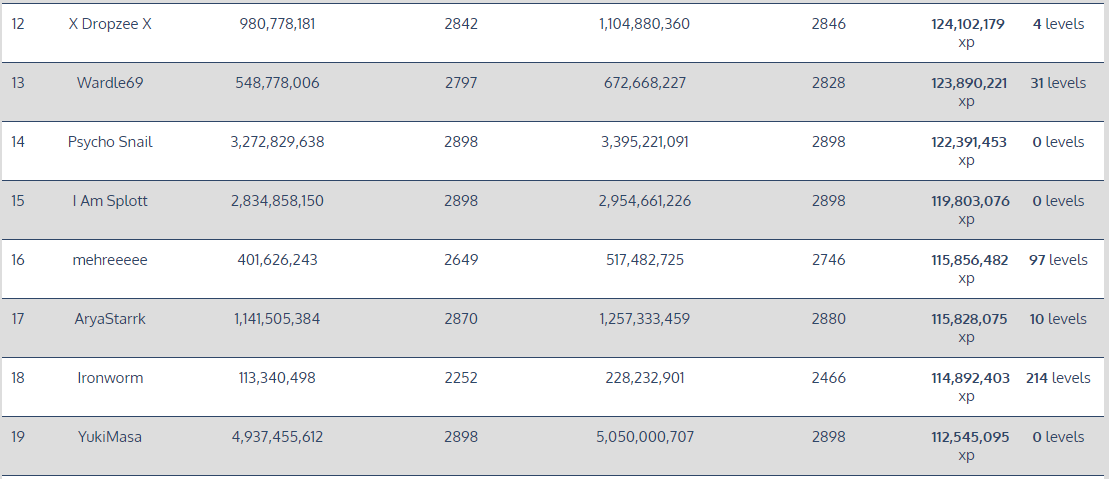Select the 97 levels gained cell
The image size is (1109, 479).
click(x=1058, y=260)
